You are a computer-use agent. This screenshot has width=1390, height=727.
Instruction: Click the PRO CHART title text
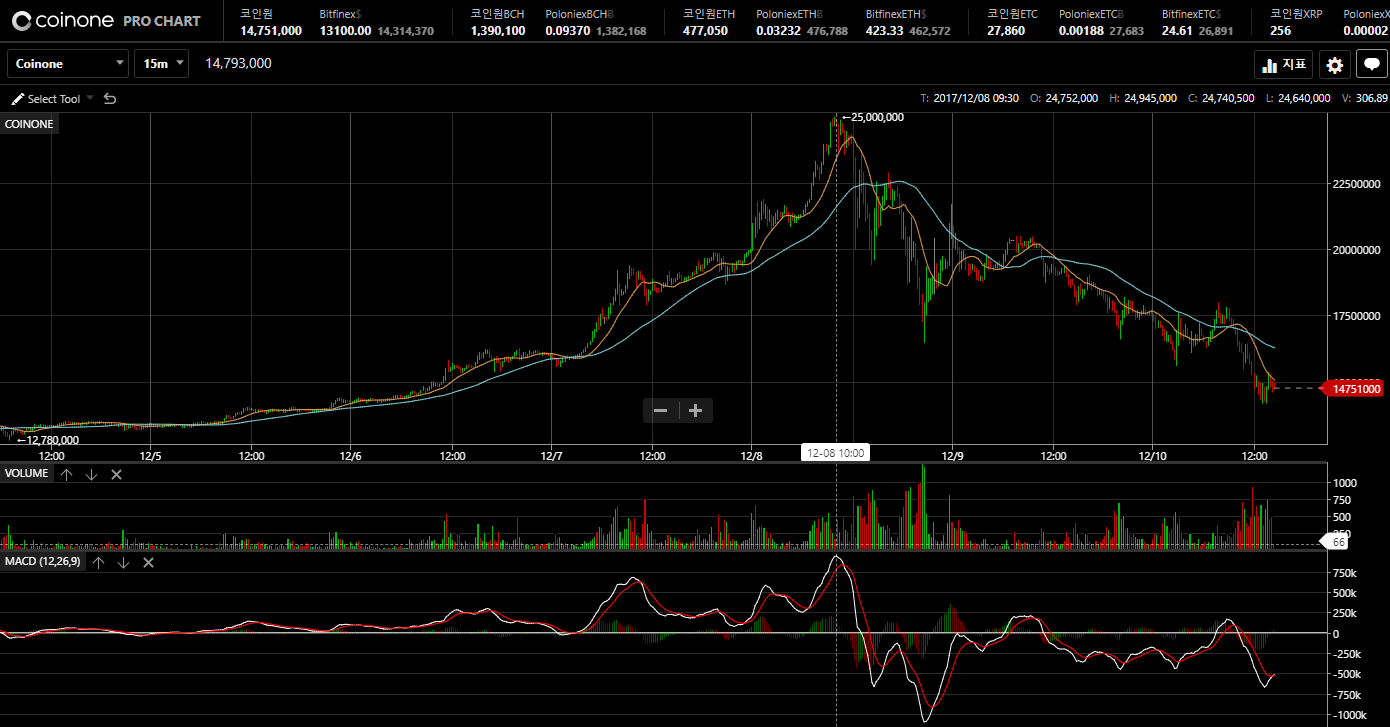coord(162,21)
